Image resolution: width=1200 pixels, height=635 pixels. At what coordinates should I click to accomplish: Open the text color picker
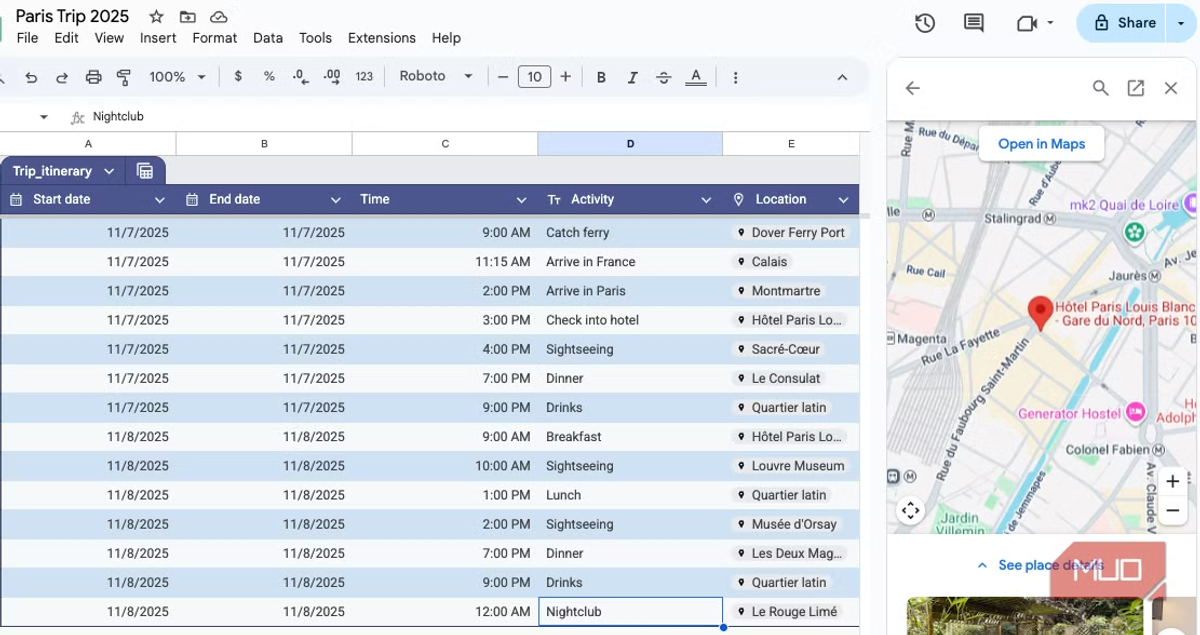click(x=696, y=77)
